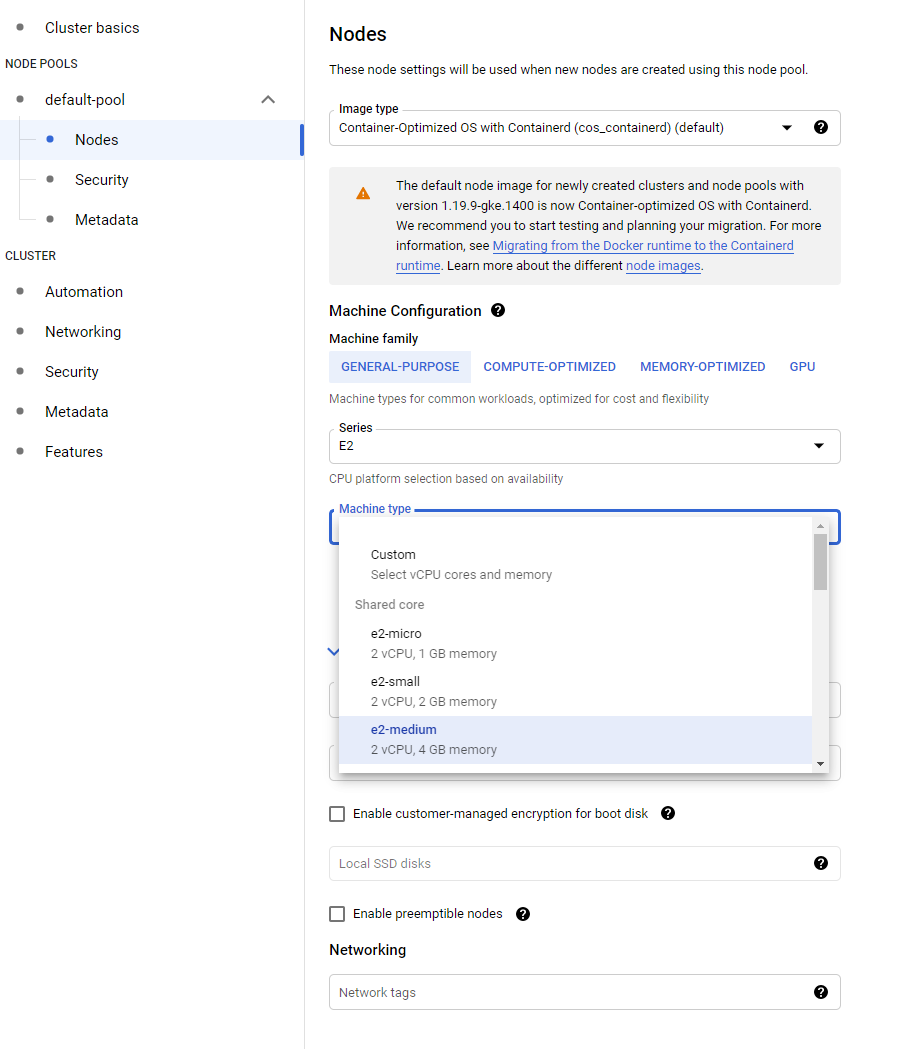Check the Enable preemptible nodes box
919x1049 pixels.
pos(337,913)
